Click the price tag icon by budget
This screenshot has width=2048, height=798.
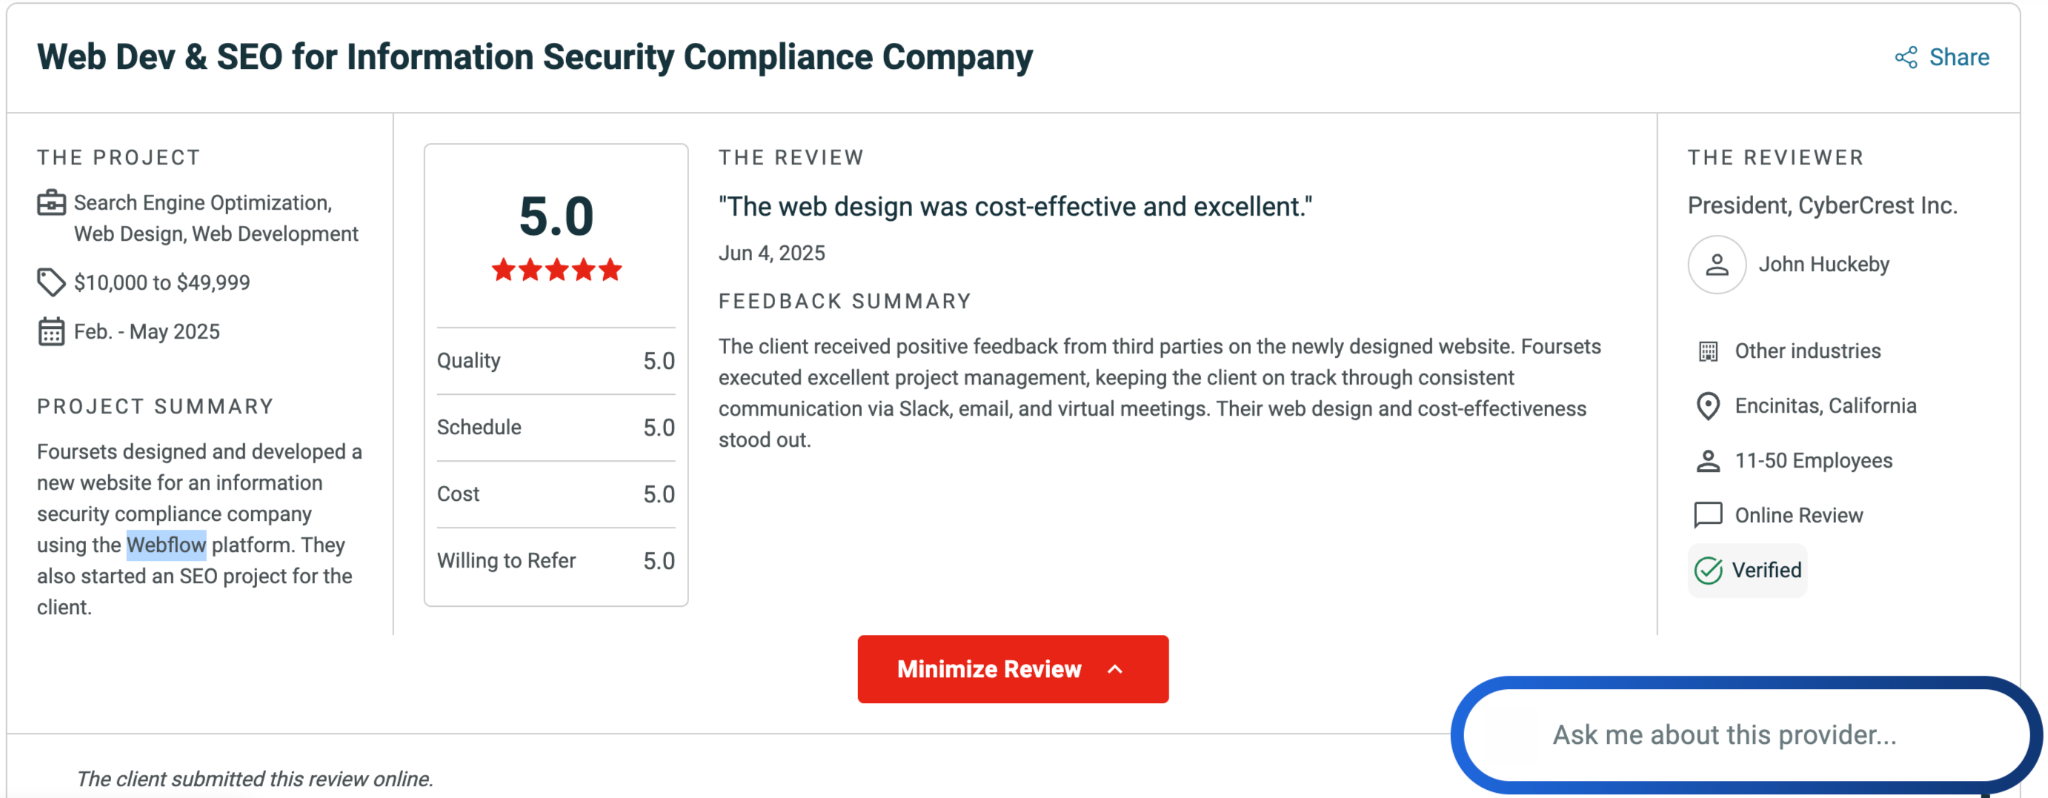point(51,282)
